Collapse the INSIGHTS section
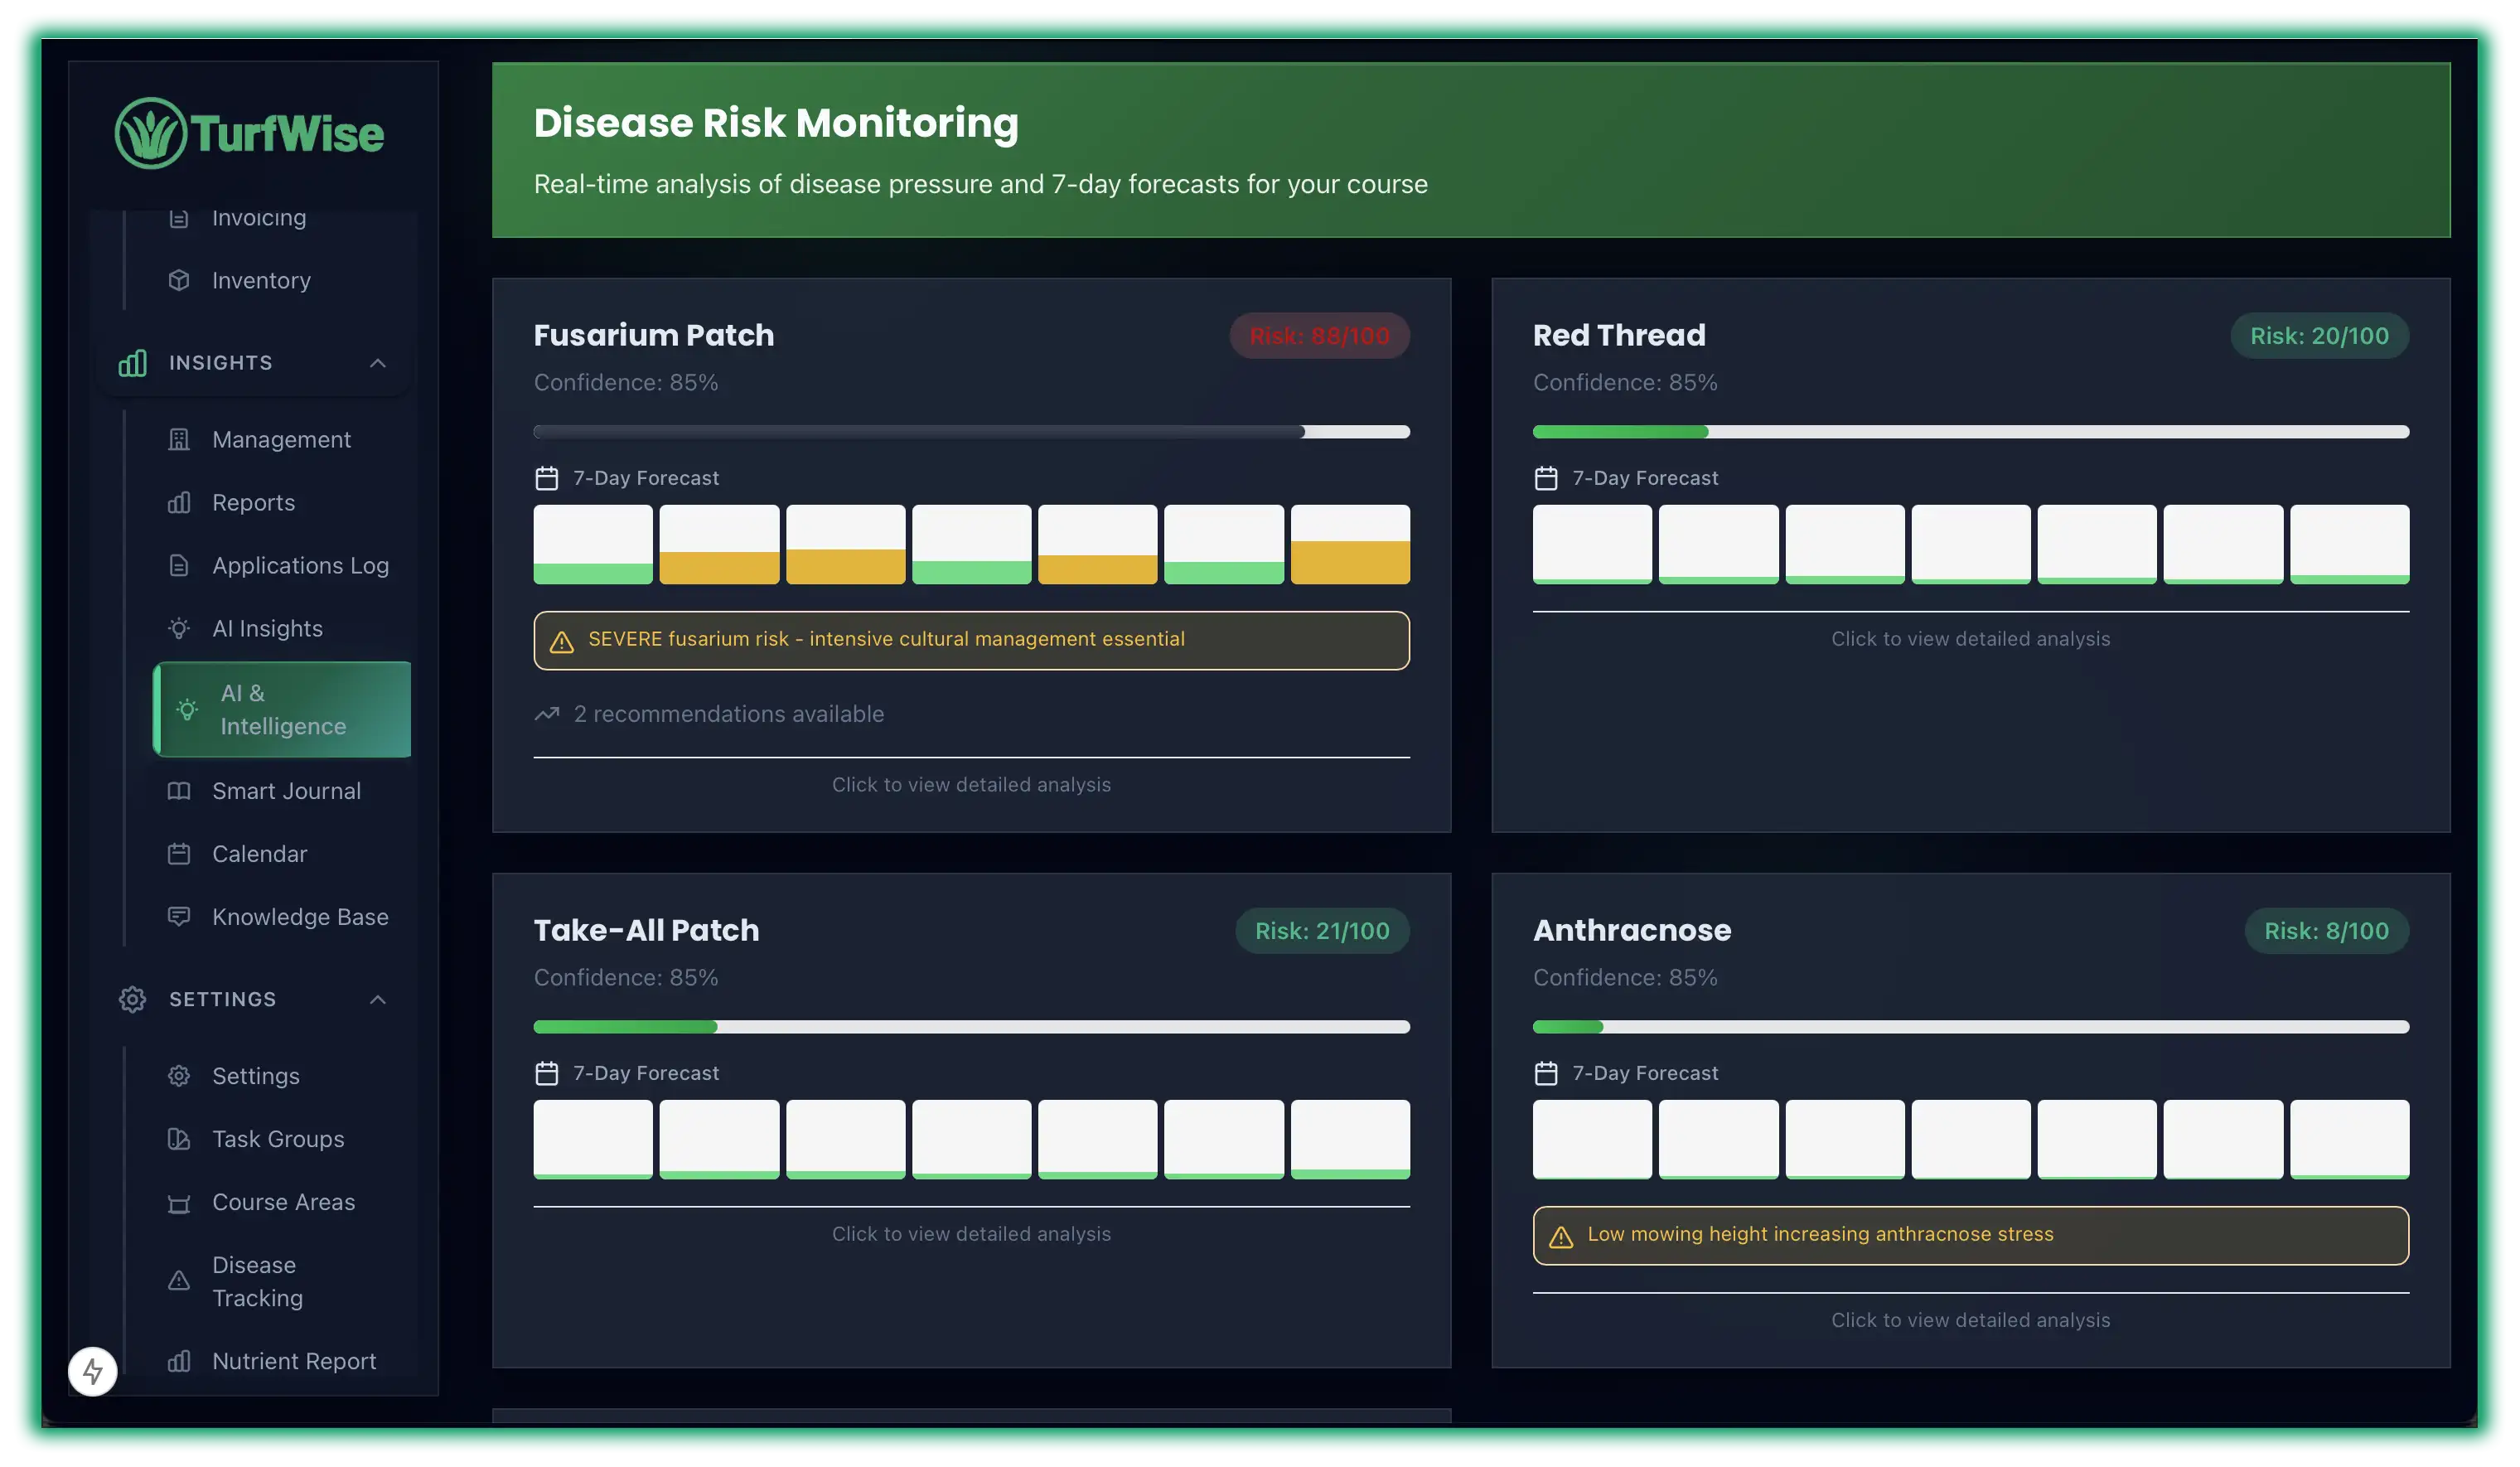The height and width of the screenshot is (1467, 2520). click(378, 363)
